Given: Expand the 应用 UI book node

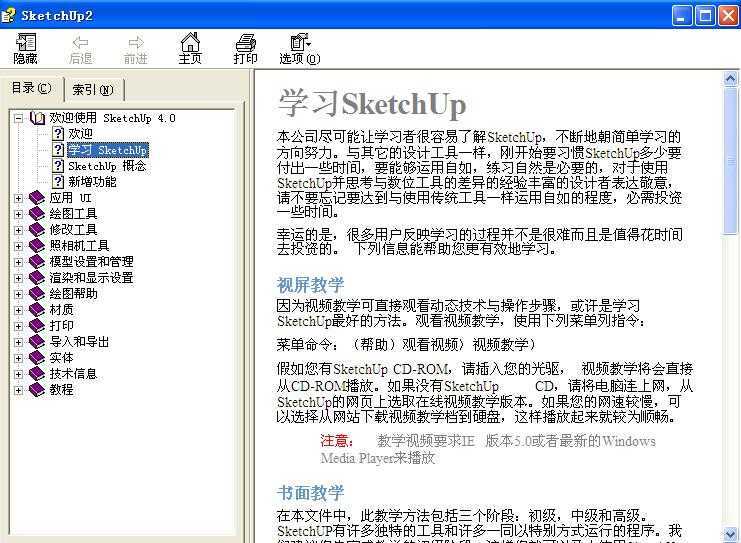Looking at the screenshot, I should [18, 198].
